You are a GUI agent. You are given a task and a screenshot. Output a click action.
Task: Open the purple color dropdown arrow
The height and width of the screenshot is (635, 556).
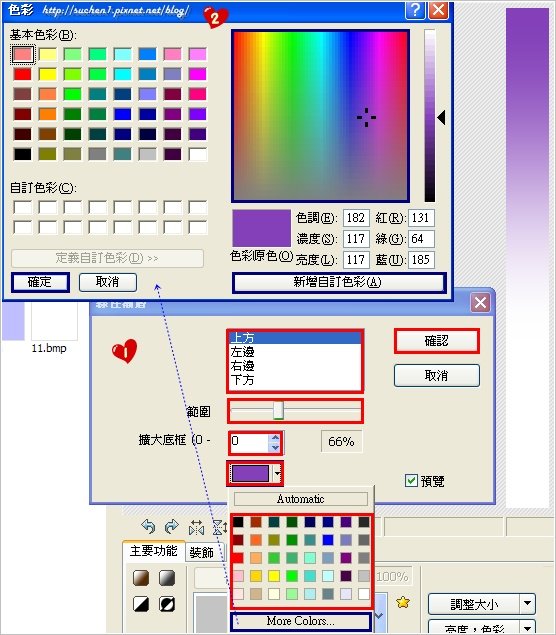coord(277,473)
